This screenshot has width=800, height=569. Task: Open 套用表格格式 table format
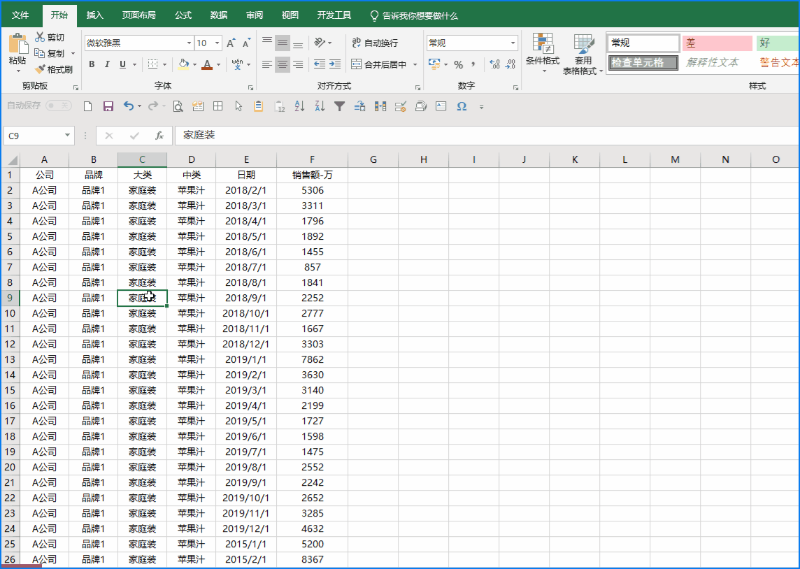(583, 54)
